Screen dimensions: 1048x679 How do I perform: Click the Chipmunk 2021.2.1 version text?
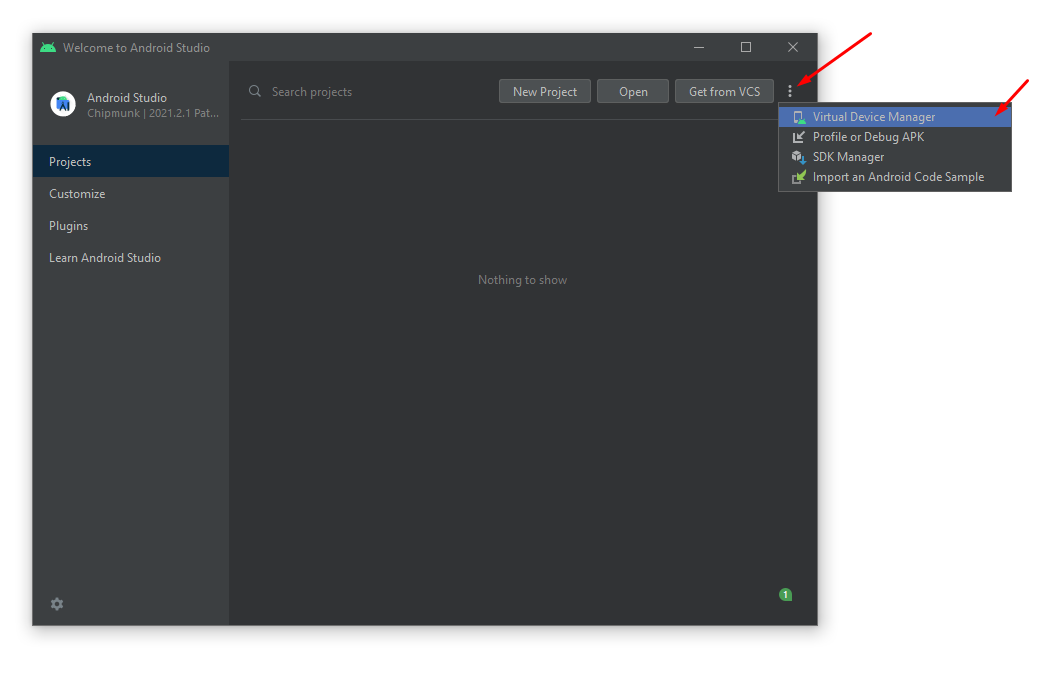click(x=153, y=113)
